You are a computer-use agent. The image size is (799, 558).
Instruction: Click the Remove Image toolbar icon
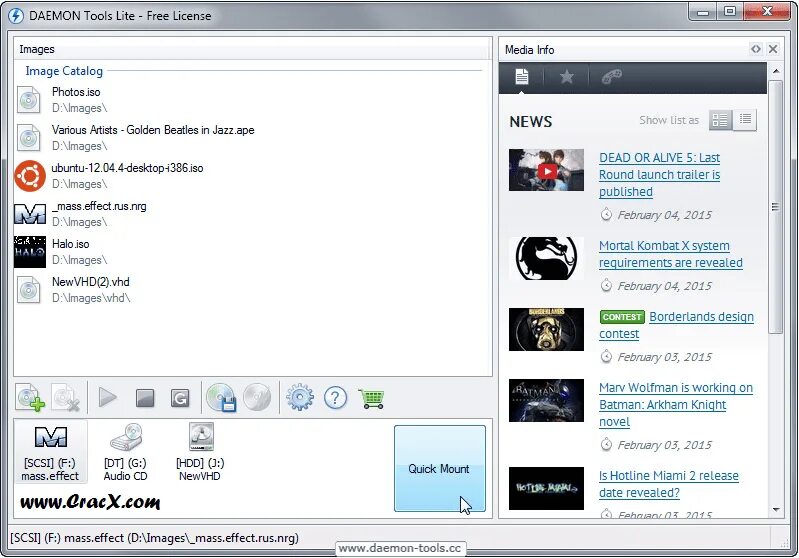point(66,397)
